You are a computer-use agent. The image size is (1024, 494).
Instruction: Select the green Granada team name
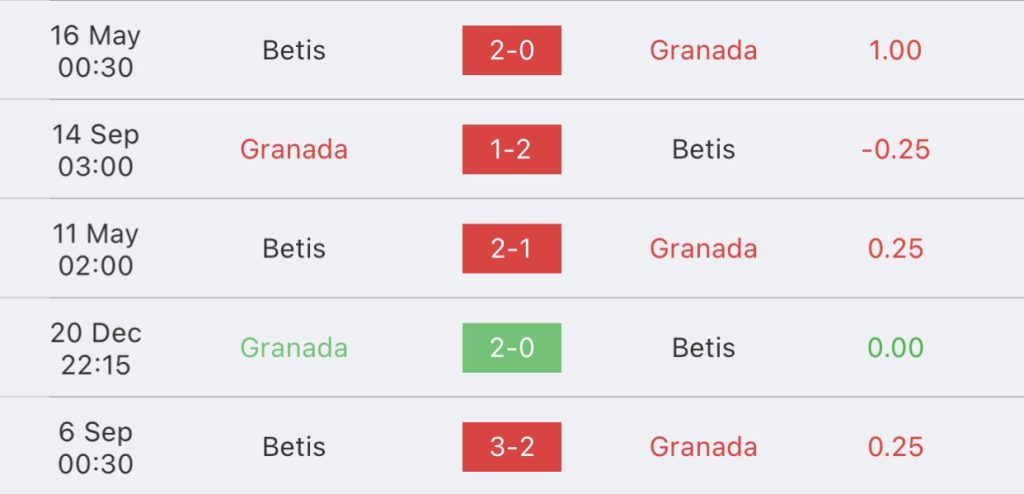294,348
